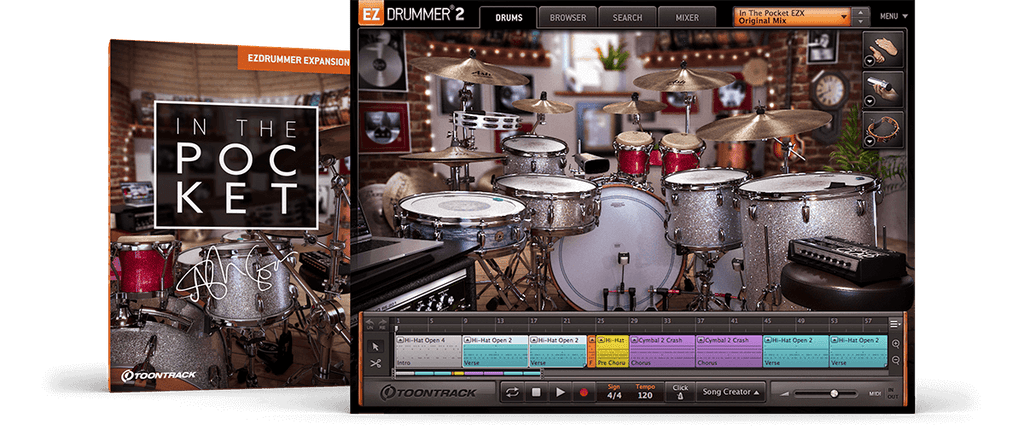Toggle loop playback on the transport
This screenshot has width=1024, height=441.
pyautogui.click(x=512, y=393)
